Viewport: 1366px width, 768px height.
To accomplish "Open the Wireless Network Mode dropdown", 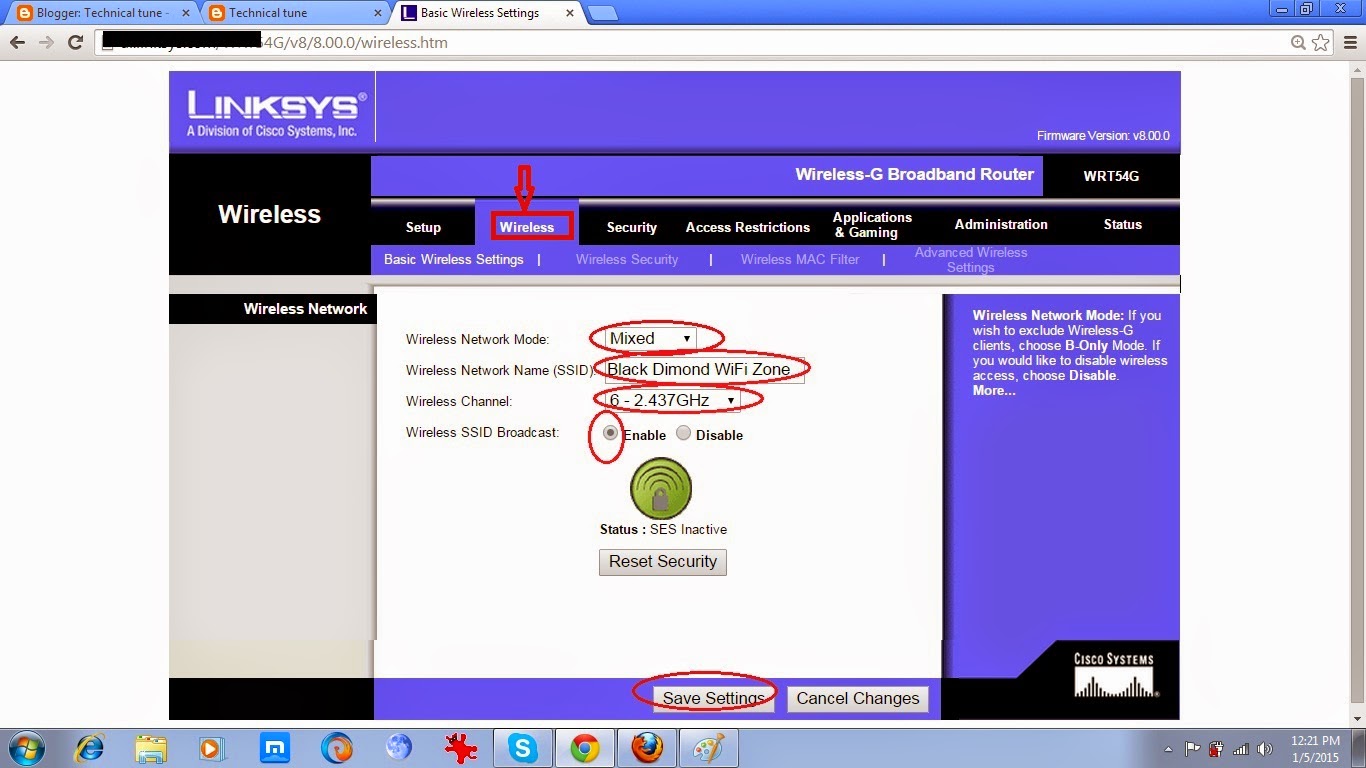I will tap(650, 339).
